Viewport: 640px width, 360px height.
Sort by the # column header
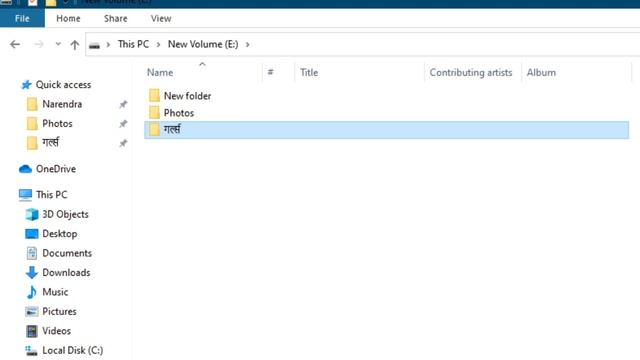pos(270,72)
